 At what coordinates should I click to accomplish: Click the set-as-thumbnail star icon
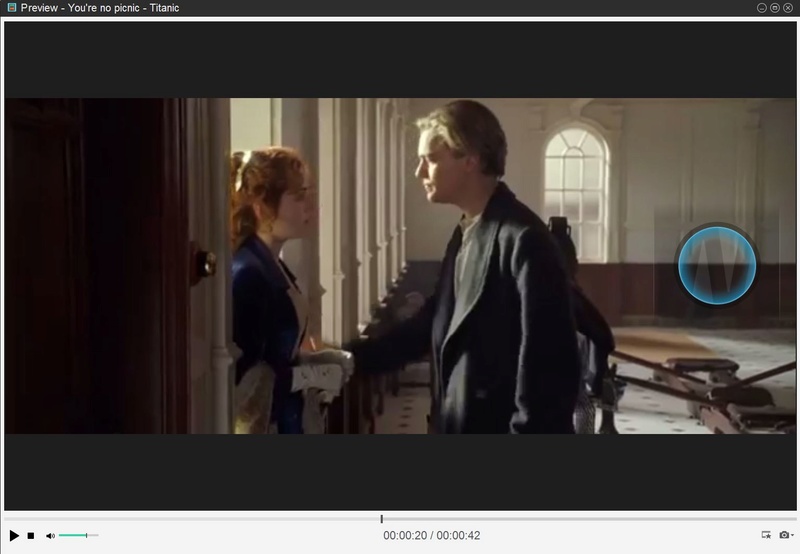pos(766,535)
